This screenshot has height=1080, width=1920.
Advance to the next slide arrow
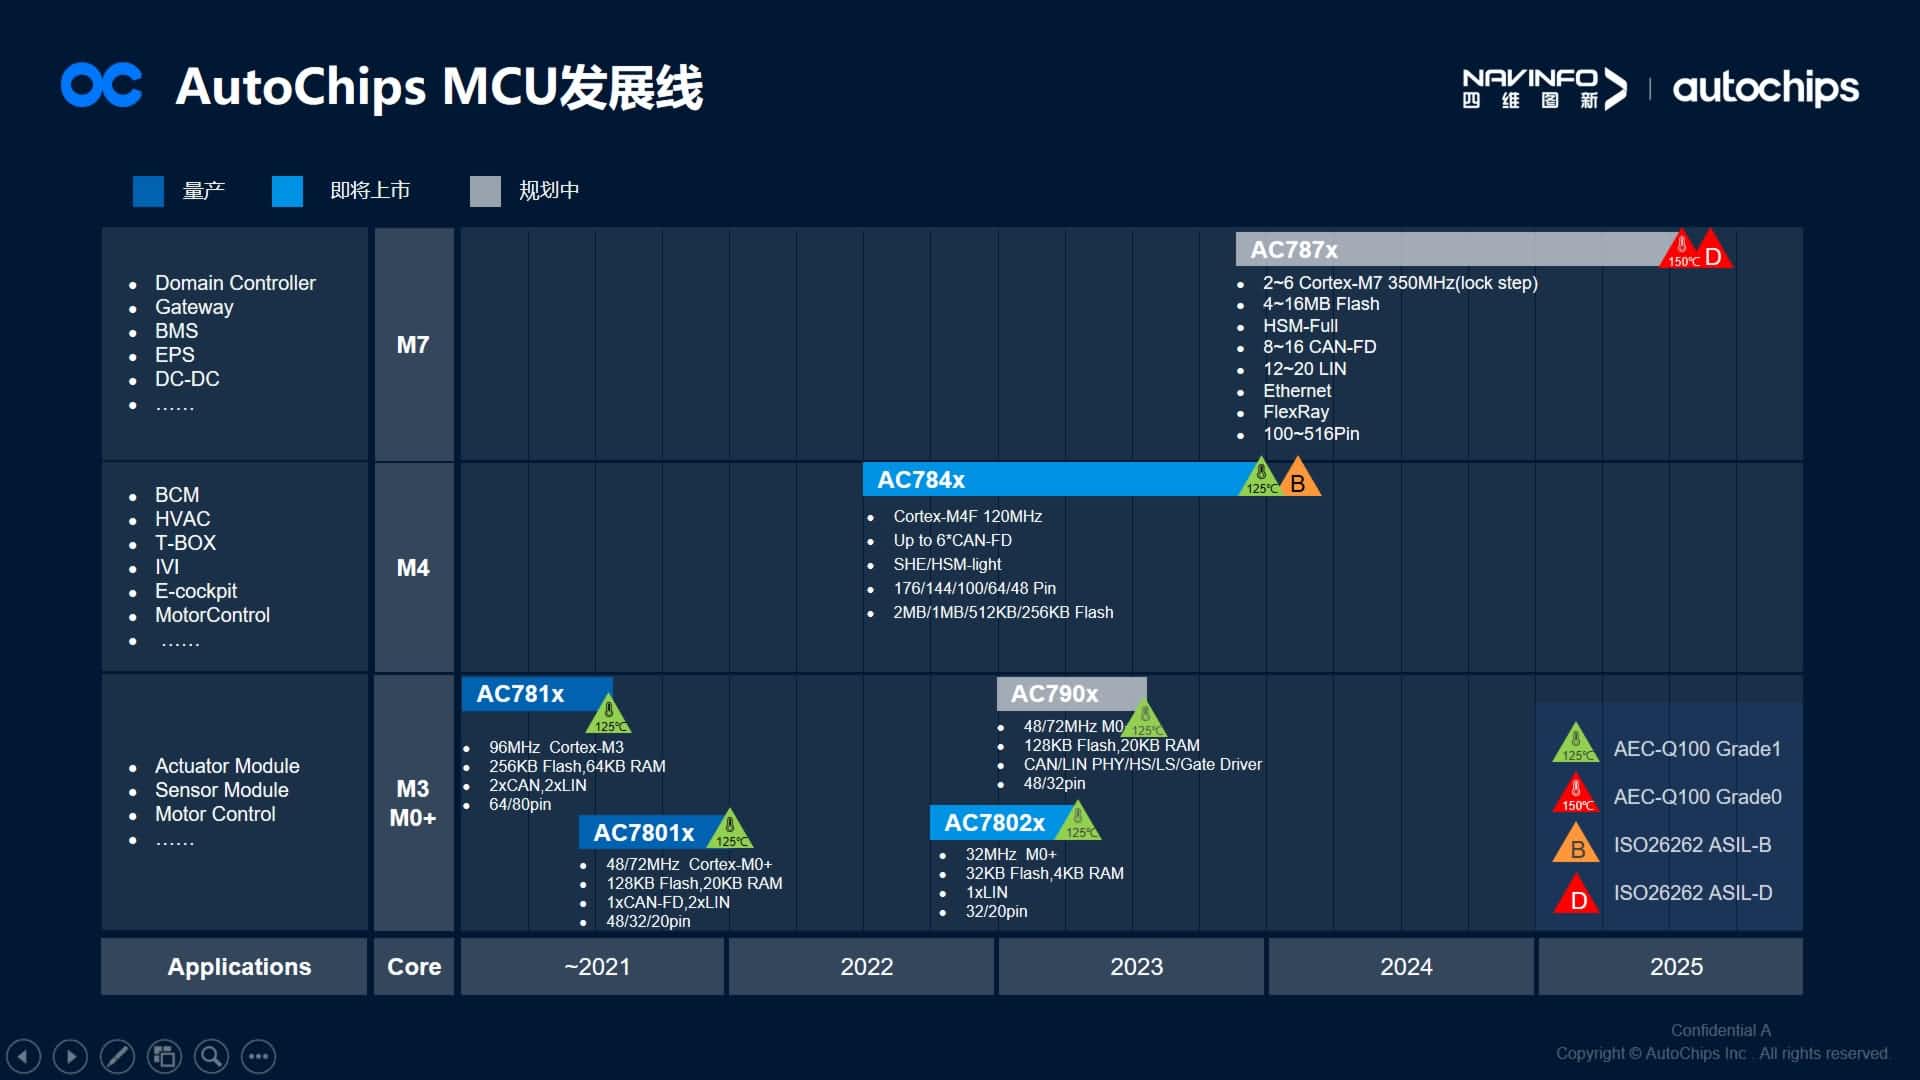click(x=70, y=1056)
